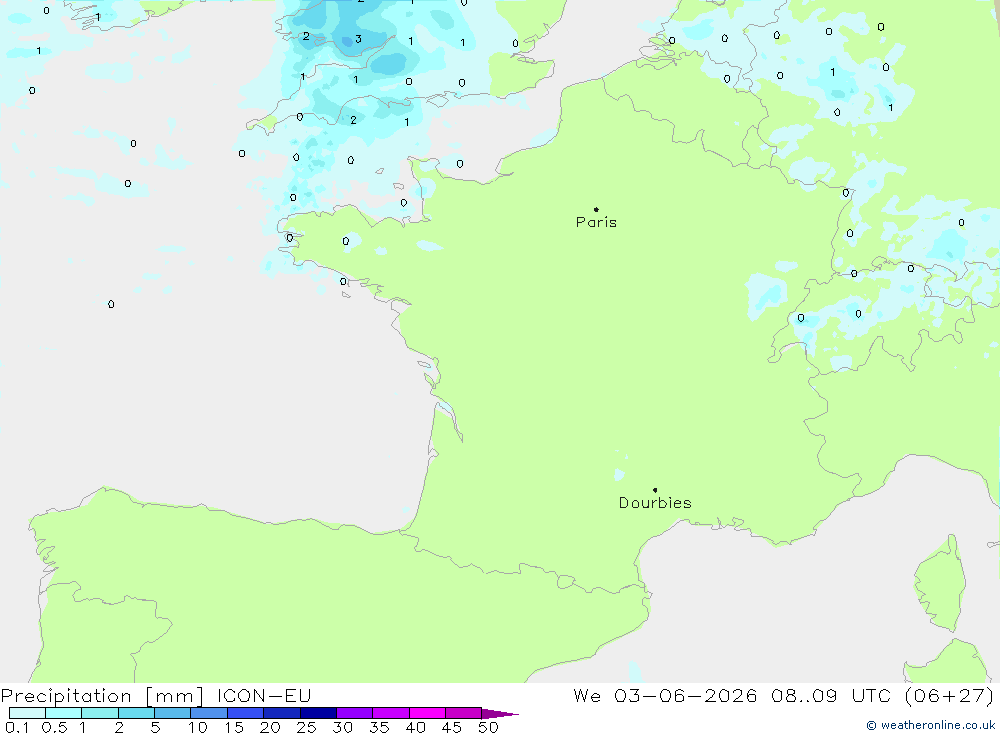The image size is (1000, 733).
Task: Click the 40–45 mm legend color swatch
Action: [427, 713]
